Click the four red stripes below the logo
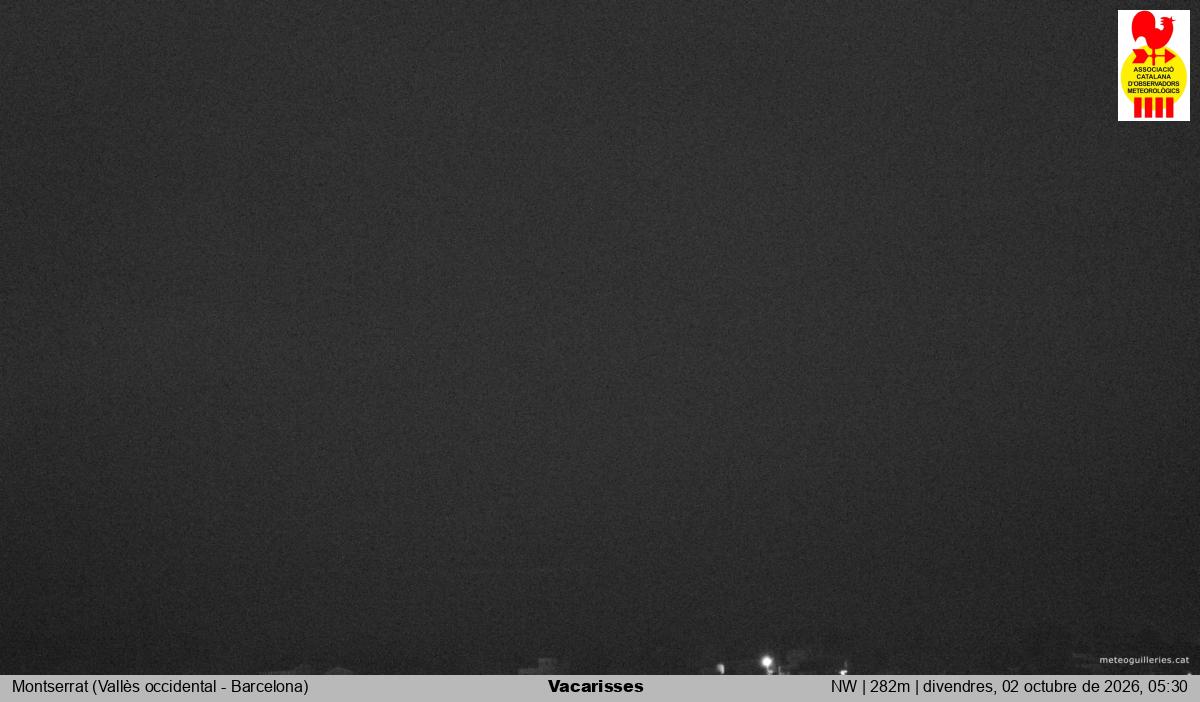This screenshot has width=1200, height=702. [1154, 107]
